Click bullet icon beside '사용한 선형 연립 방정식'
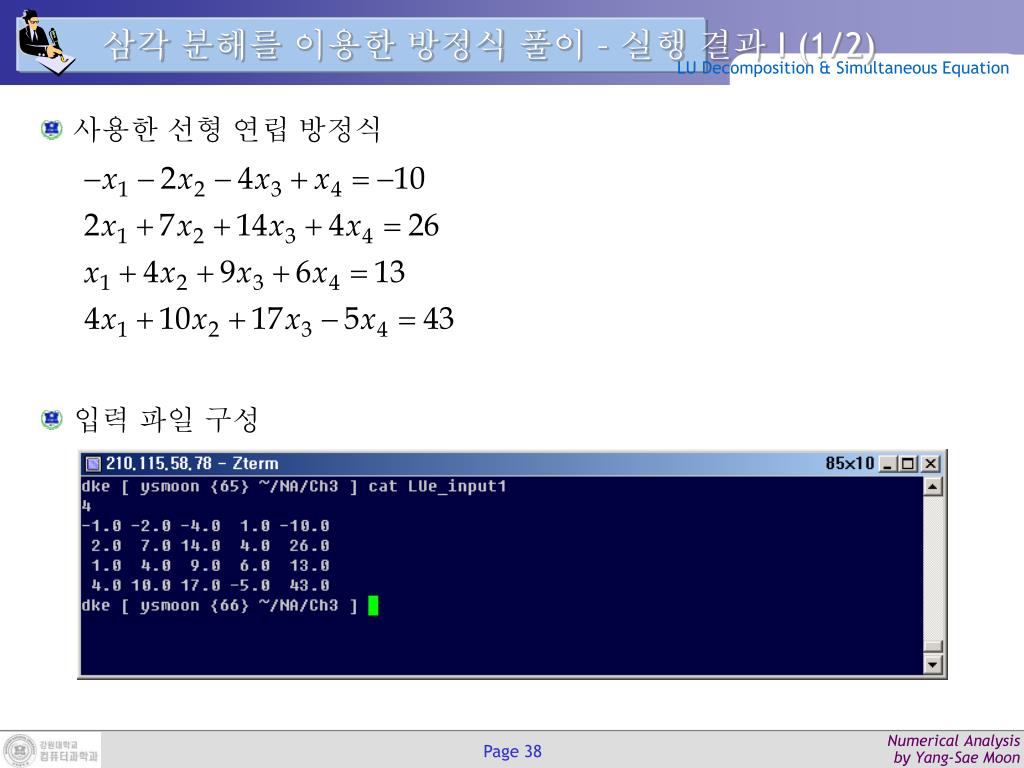Viewport: 1024px width, 768px height. click(52, 129)
